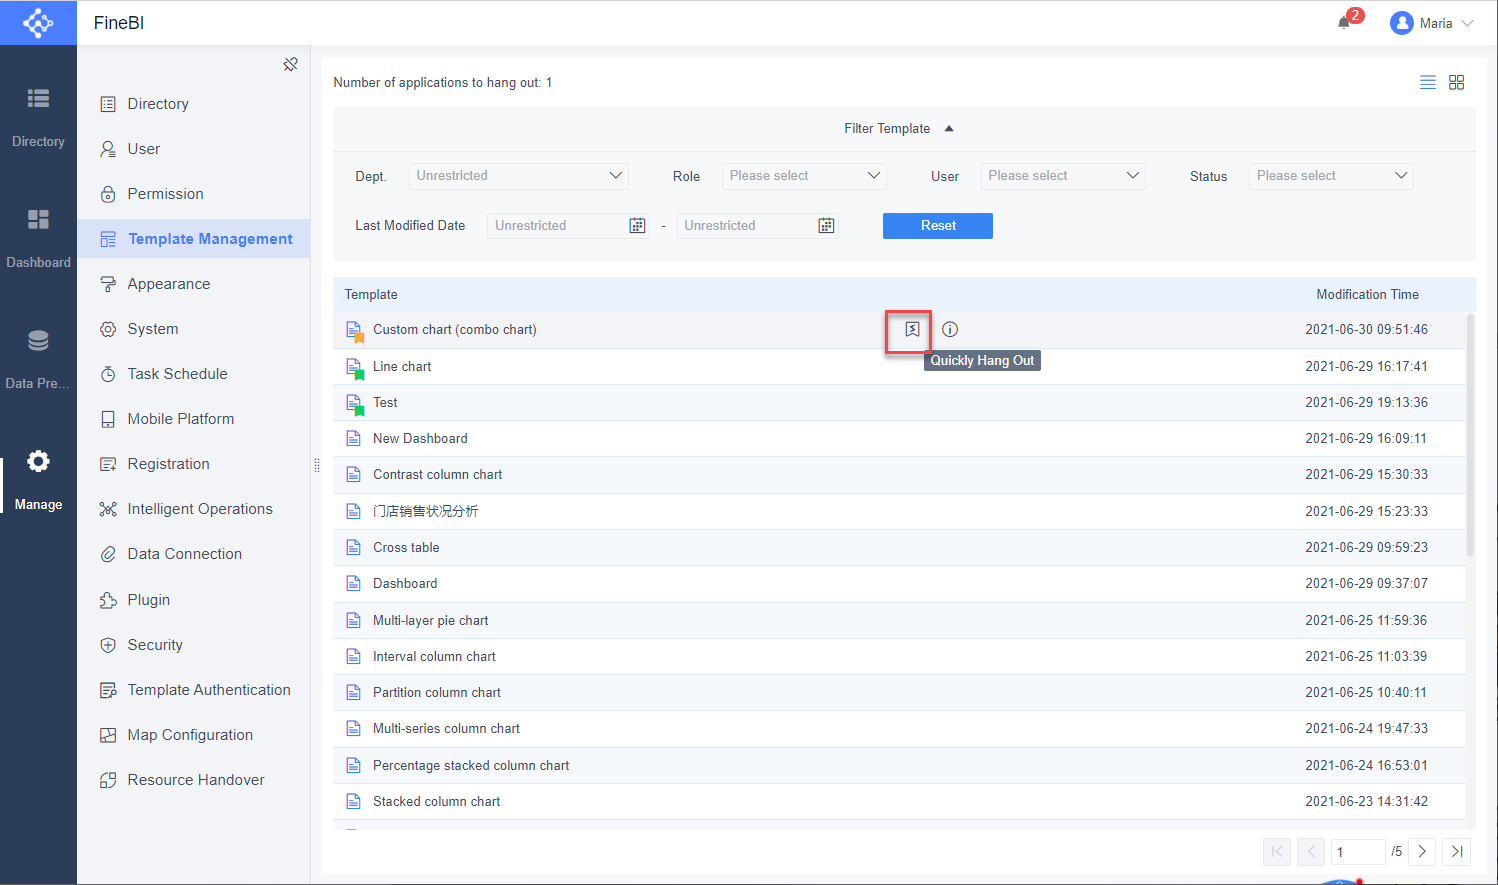Click the page number input field
The height and width of the screenshot is (885, 1498).
(x=1358, y=851)
